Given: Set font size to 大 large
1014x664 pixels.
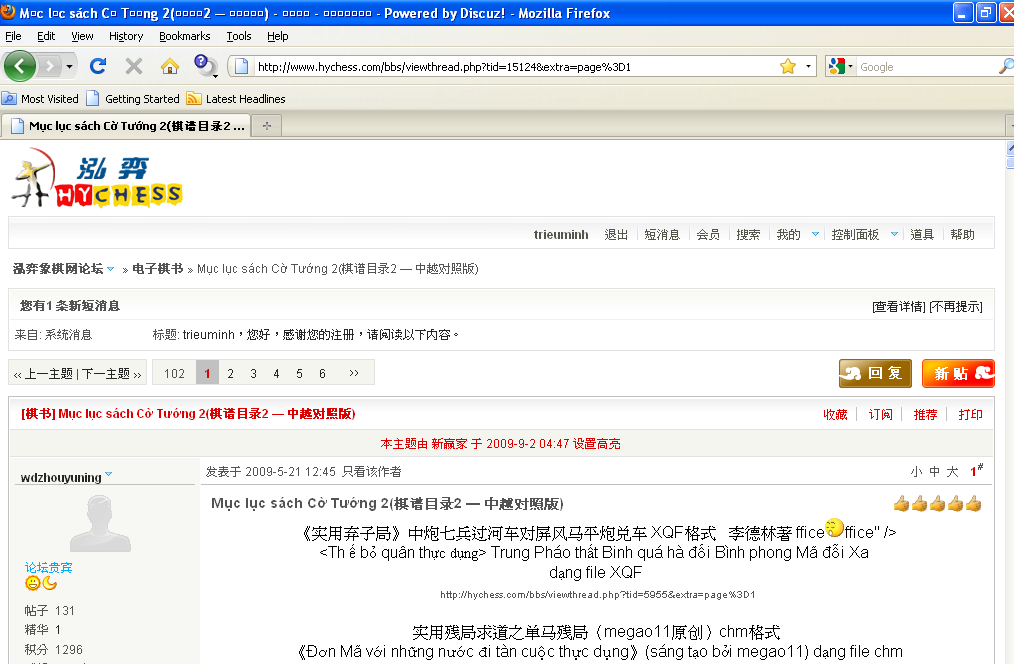Looking at the screenshot, I should 952,472.
